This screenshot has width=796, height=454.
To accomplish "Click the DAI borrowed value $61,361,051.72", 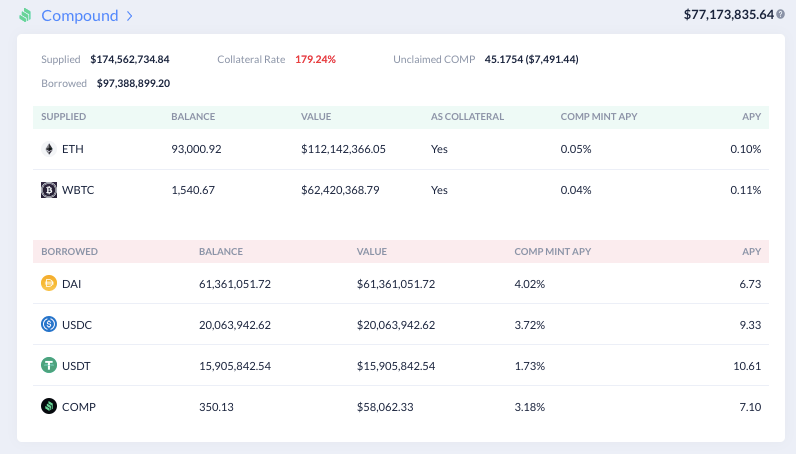I will click(x=396, y=284).
